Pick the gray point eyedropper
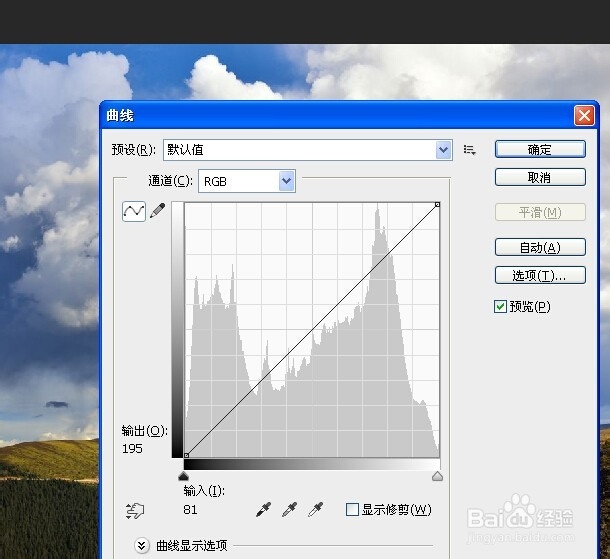 289,509
